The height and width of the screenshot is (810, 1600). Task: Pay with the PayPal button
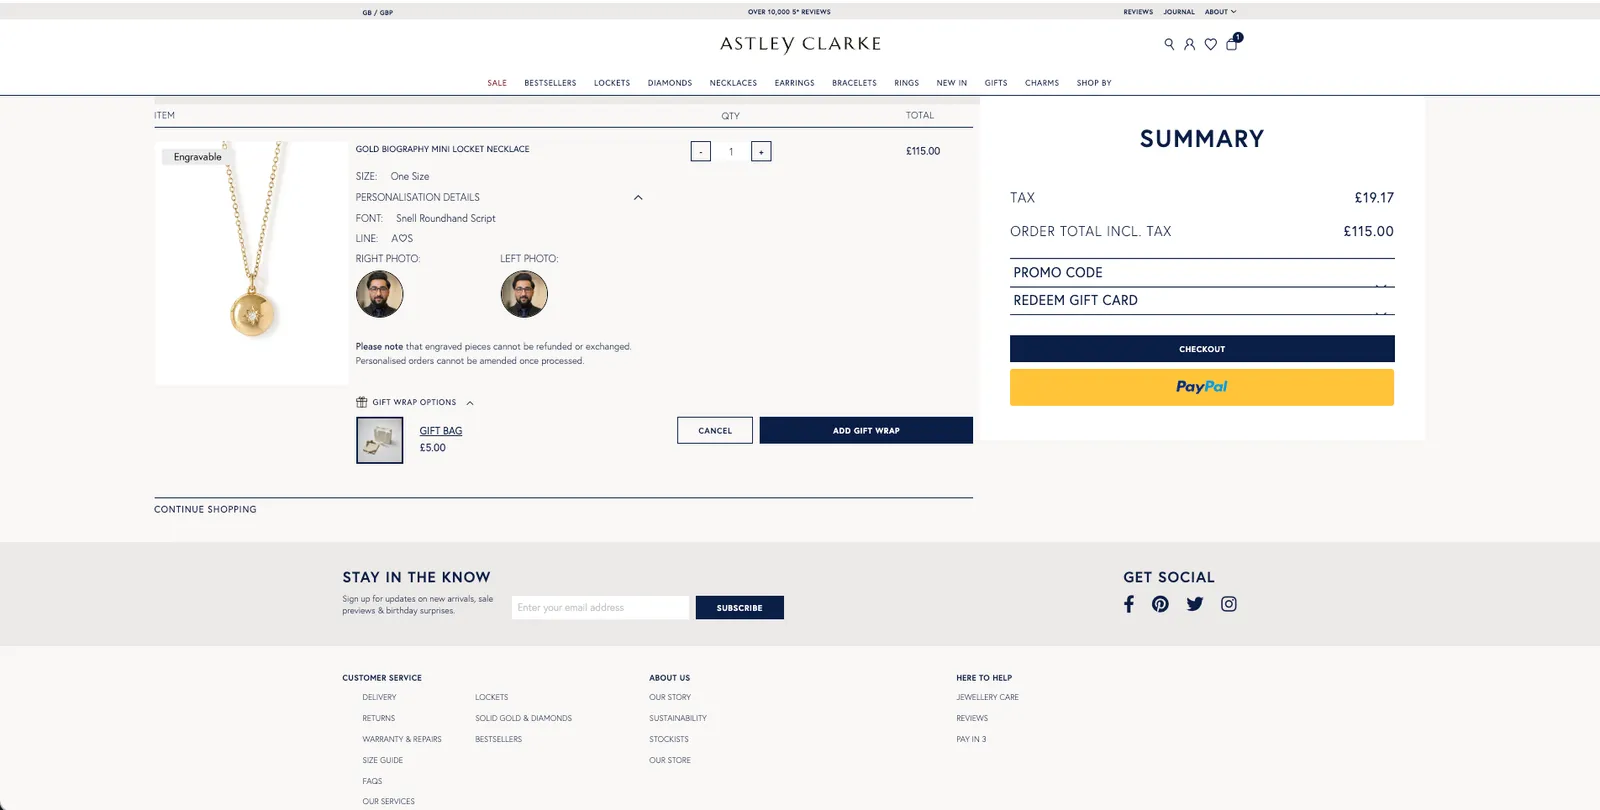coord(1202,387)
